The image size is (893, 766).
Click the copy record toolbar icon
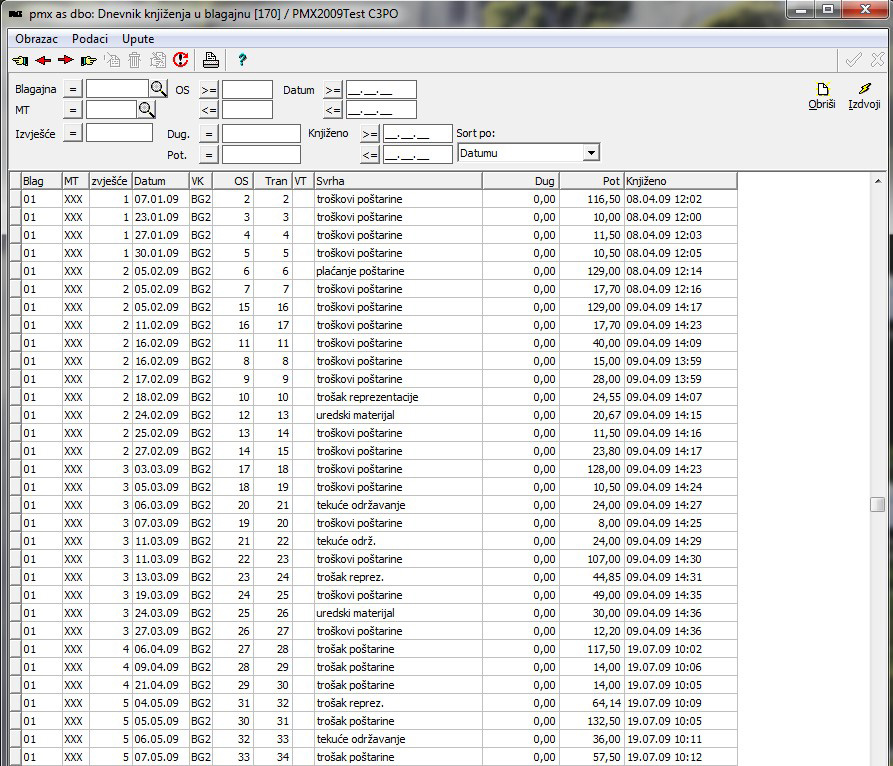tap(158, 60)
